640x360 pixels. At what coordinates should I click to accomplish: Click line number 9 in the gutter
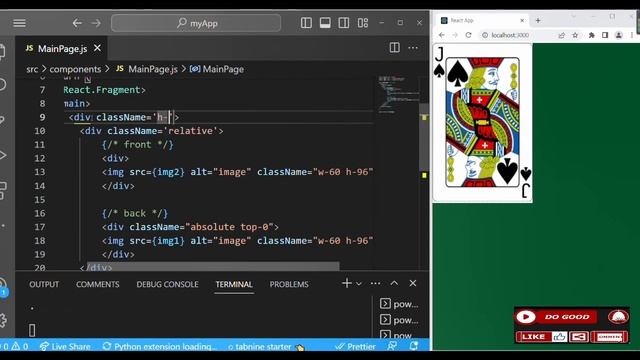tap(42, 118)
